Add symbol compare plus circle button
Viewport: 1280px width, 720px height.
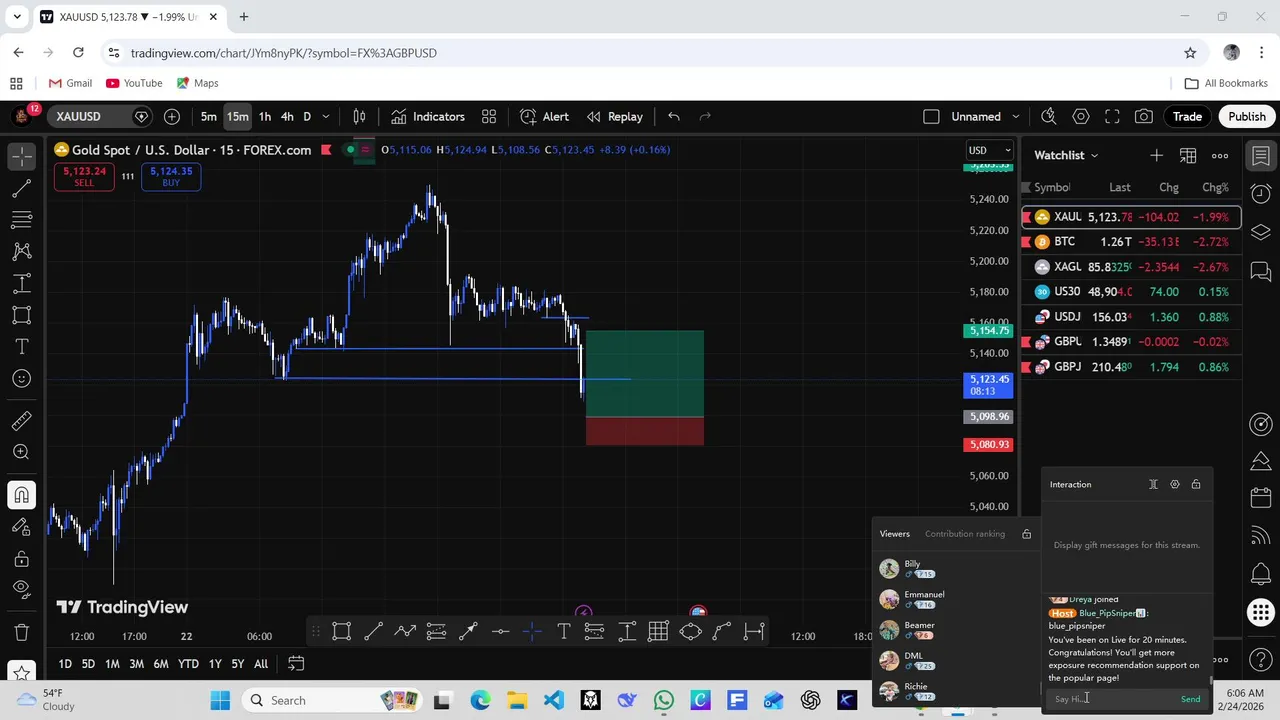pyautogui.click(x=172, y=117)
